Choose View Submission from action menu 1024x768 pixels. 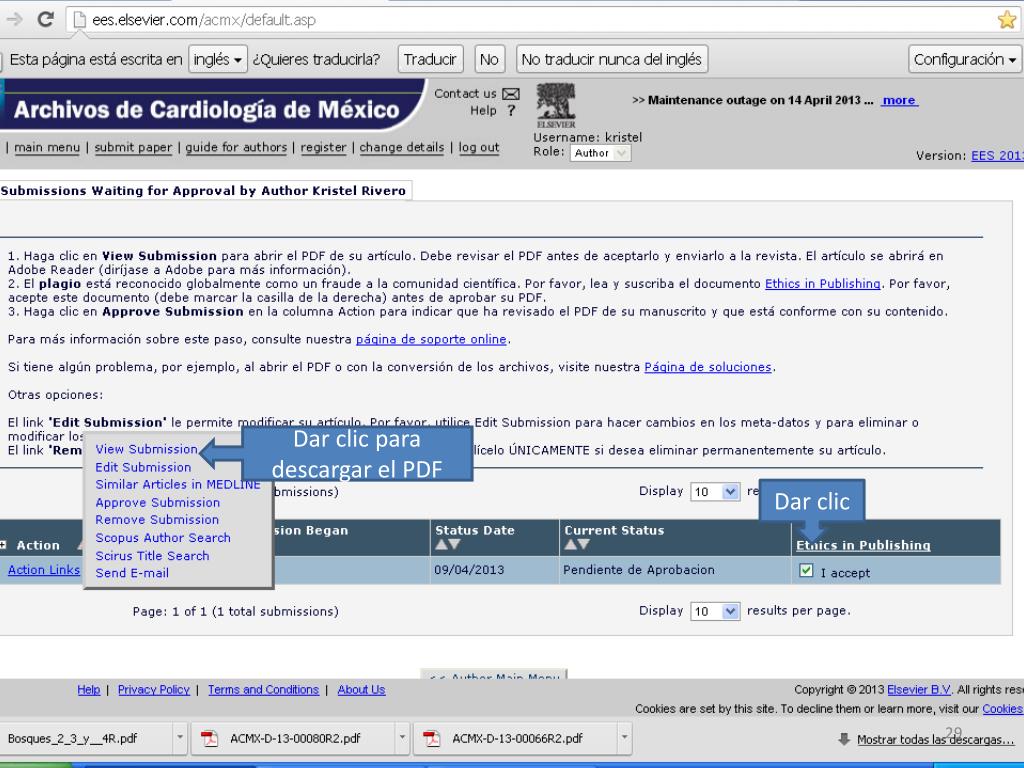click(146, 449)
